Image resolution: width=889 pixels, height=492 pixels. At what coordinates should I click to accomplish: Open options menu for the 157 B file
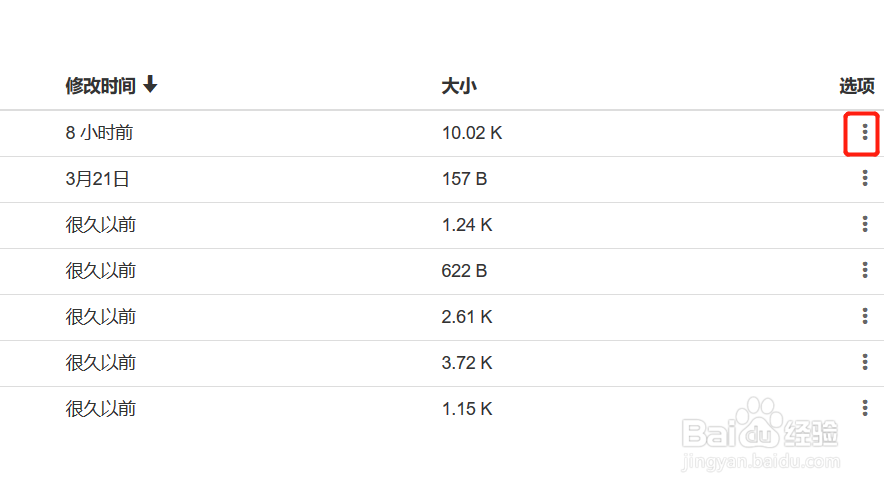click(x=865, y=179)
